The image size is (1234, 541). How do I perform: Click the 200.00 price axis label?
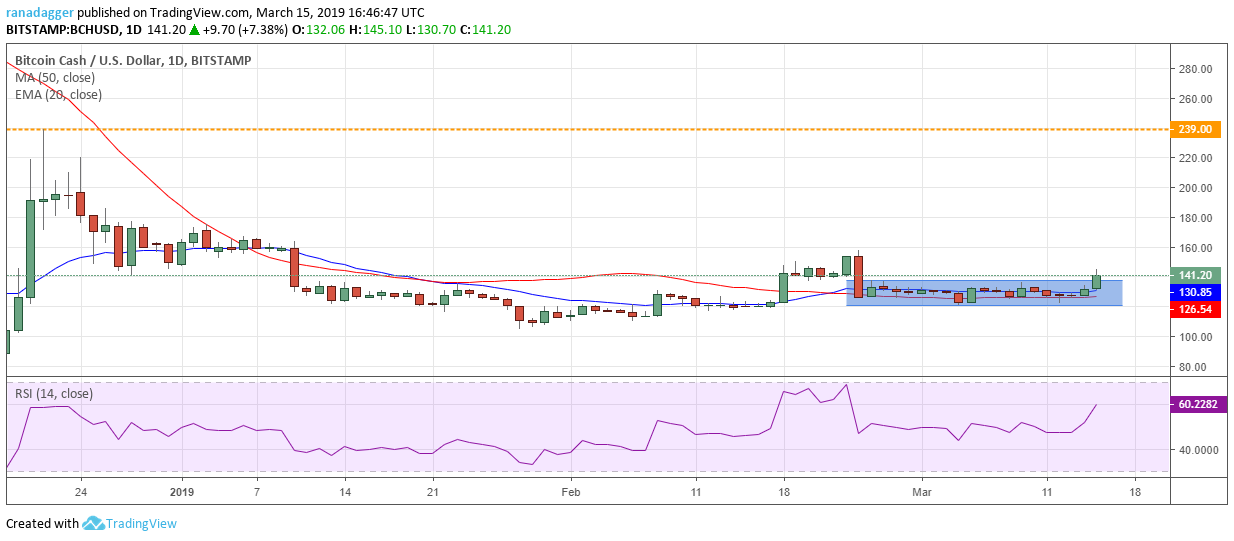coord(1195,188)
